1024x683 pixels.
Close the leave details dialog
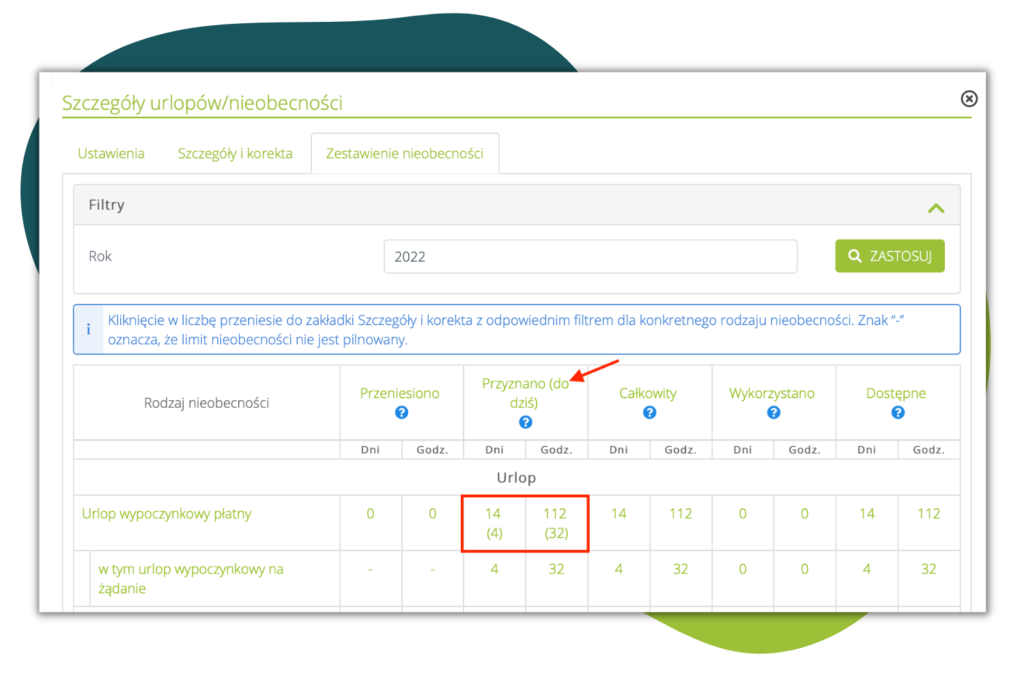pyautogui.click(x=968, y=98)
